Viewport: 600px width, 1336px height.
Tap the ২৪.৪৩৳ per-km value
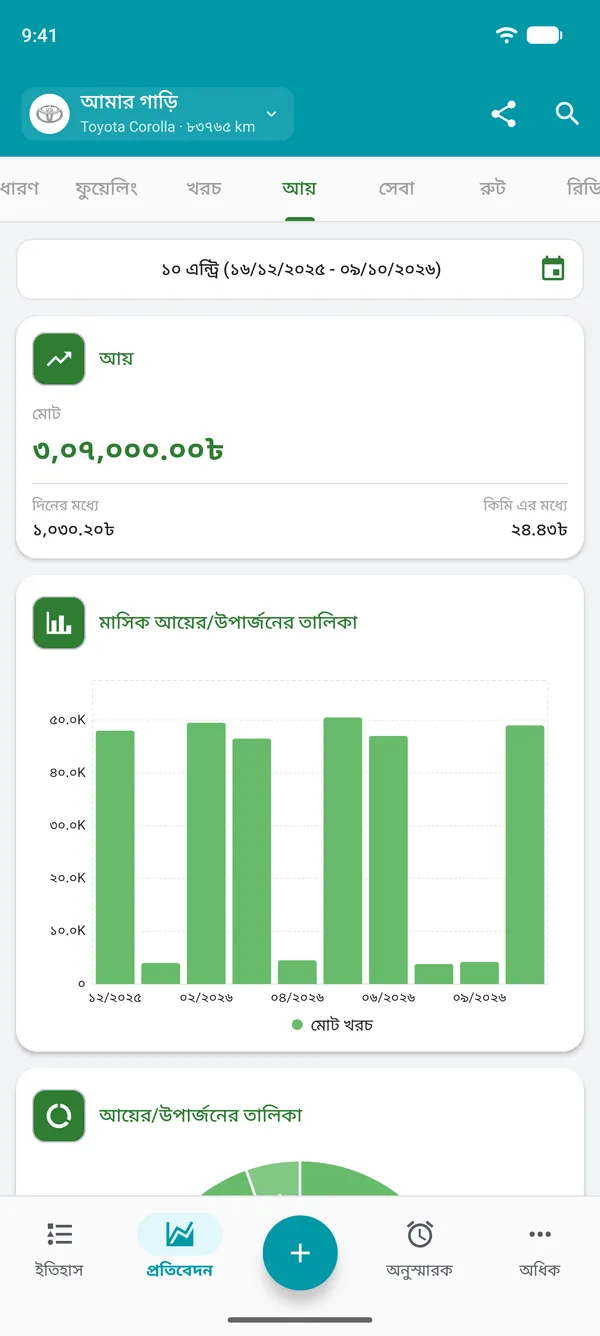tap(538, 529)
